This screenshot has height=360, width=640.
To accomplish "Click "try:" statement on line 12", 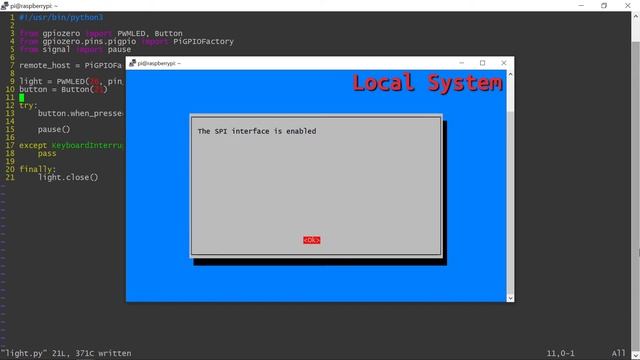I will [28, 105].
